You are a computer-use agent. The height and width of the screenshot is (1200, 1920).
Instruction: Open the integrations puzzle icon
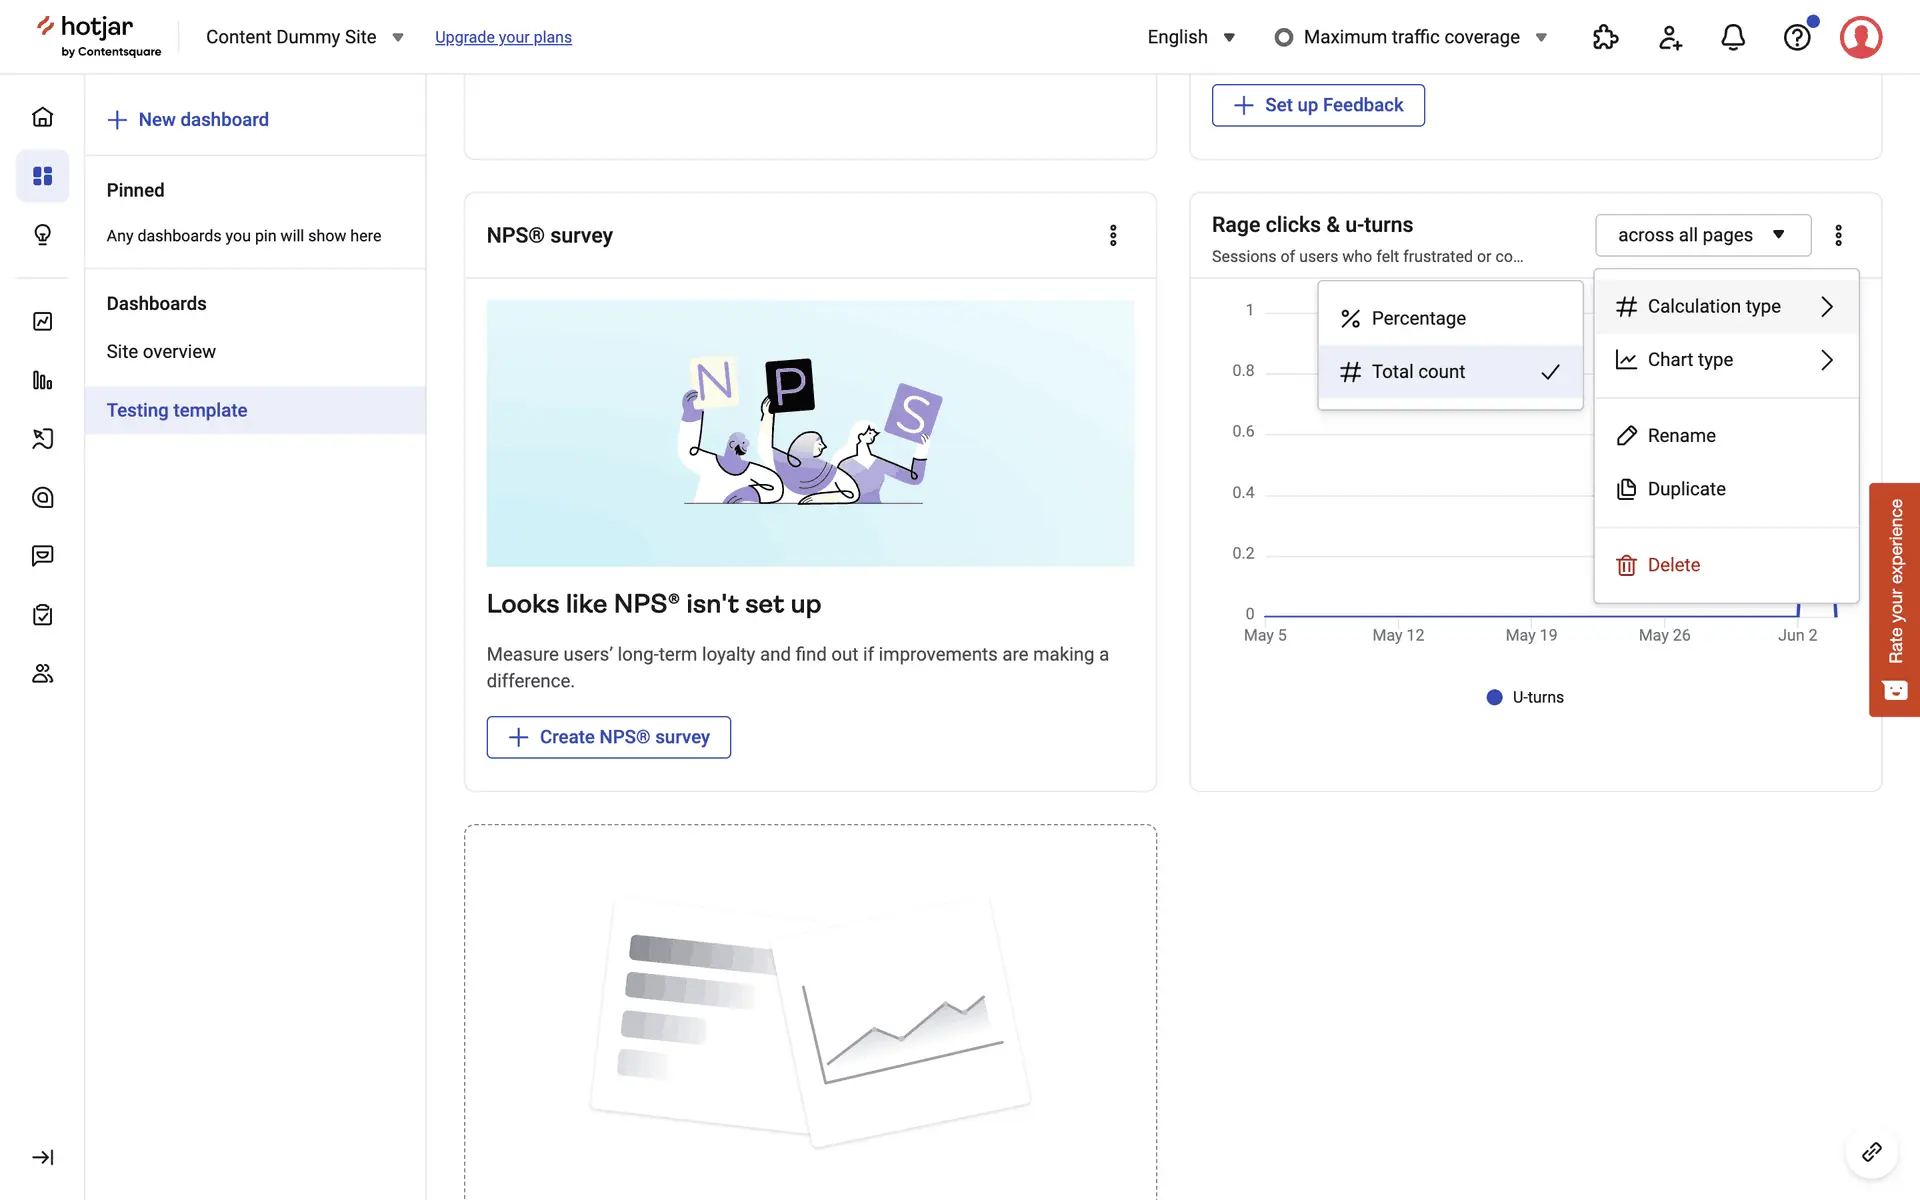(1605, 37)
